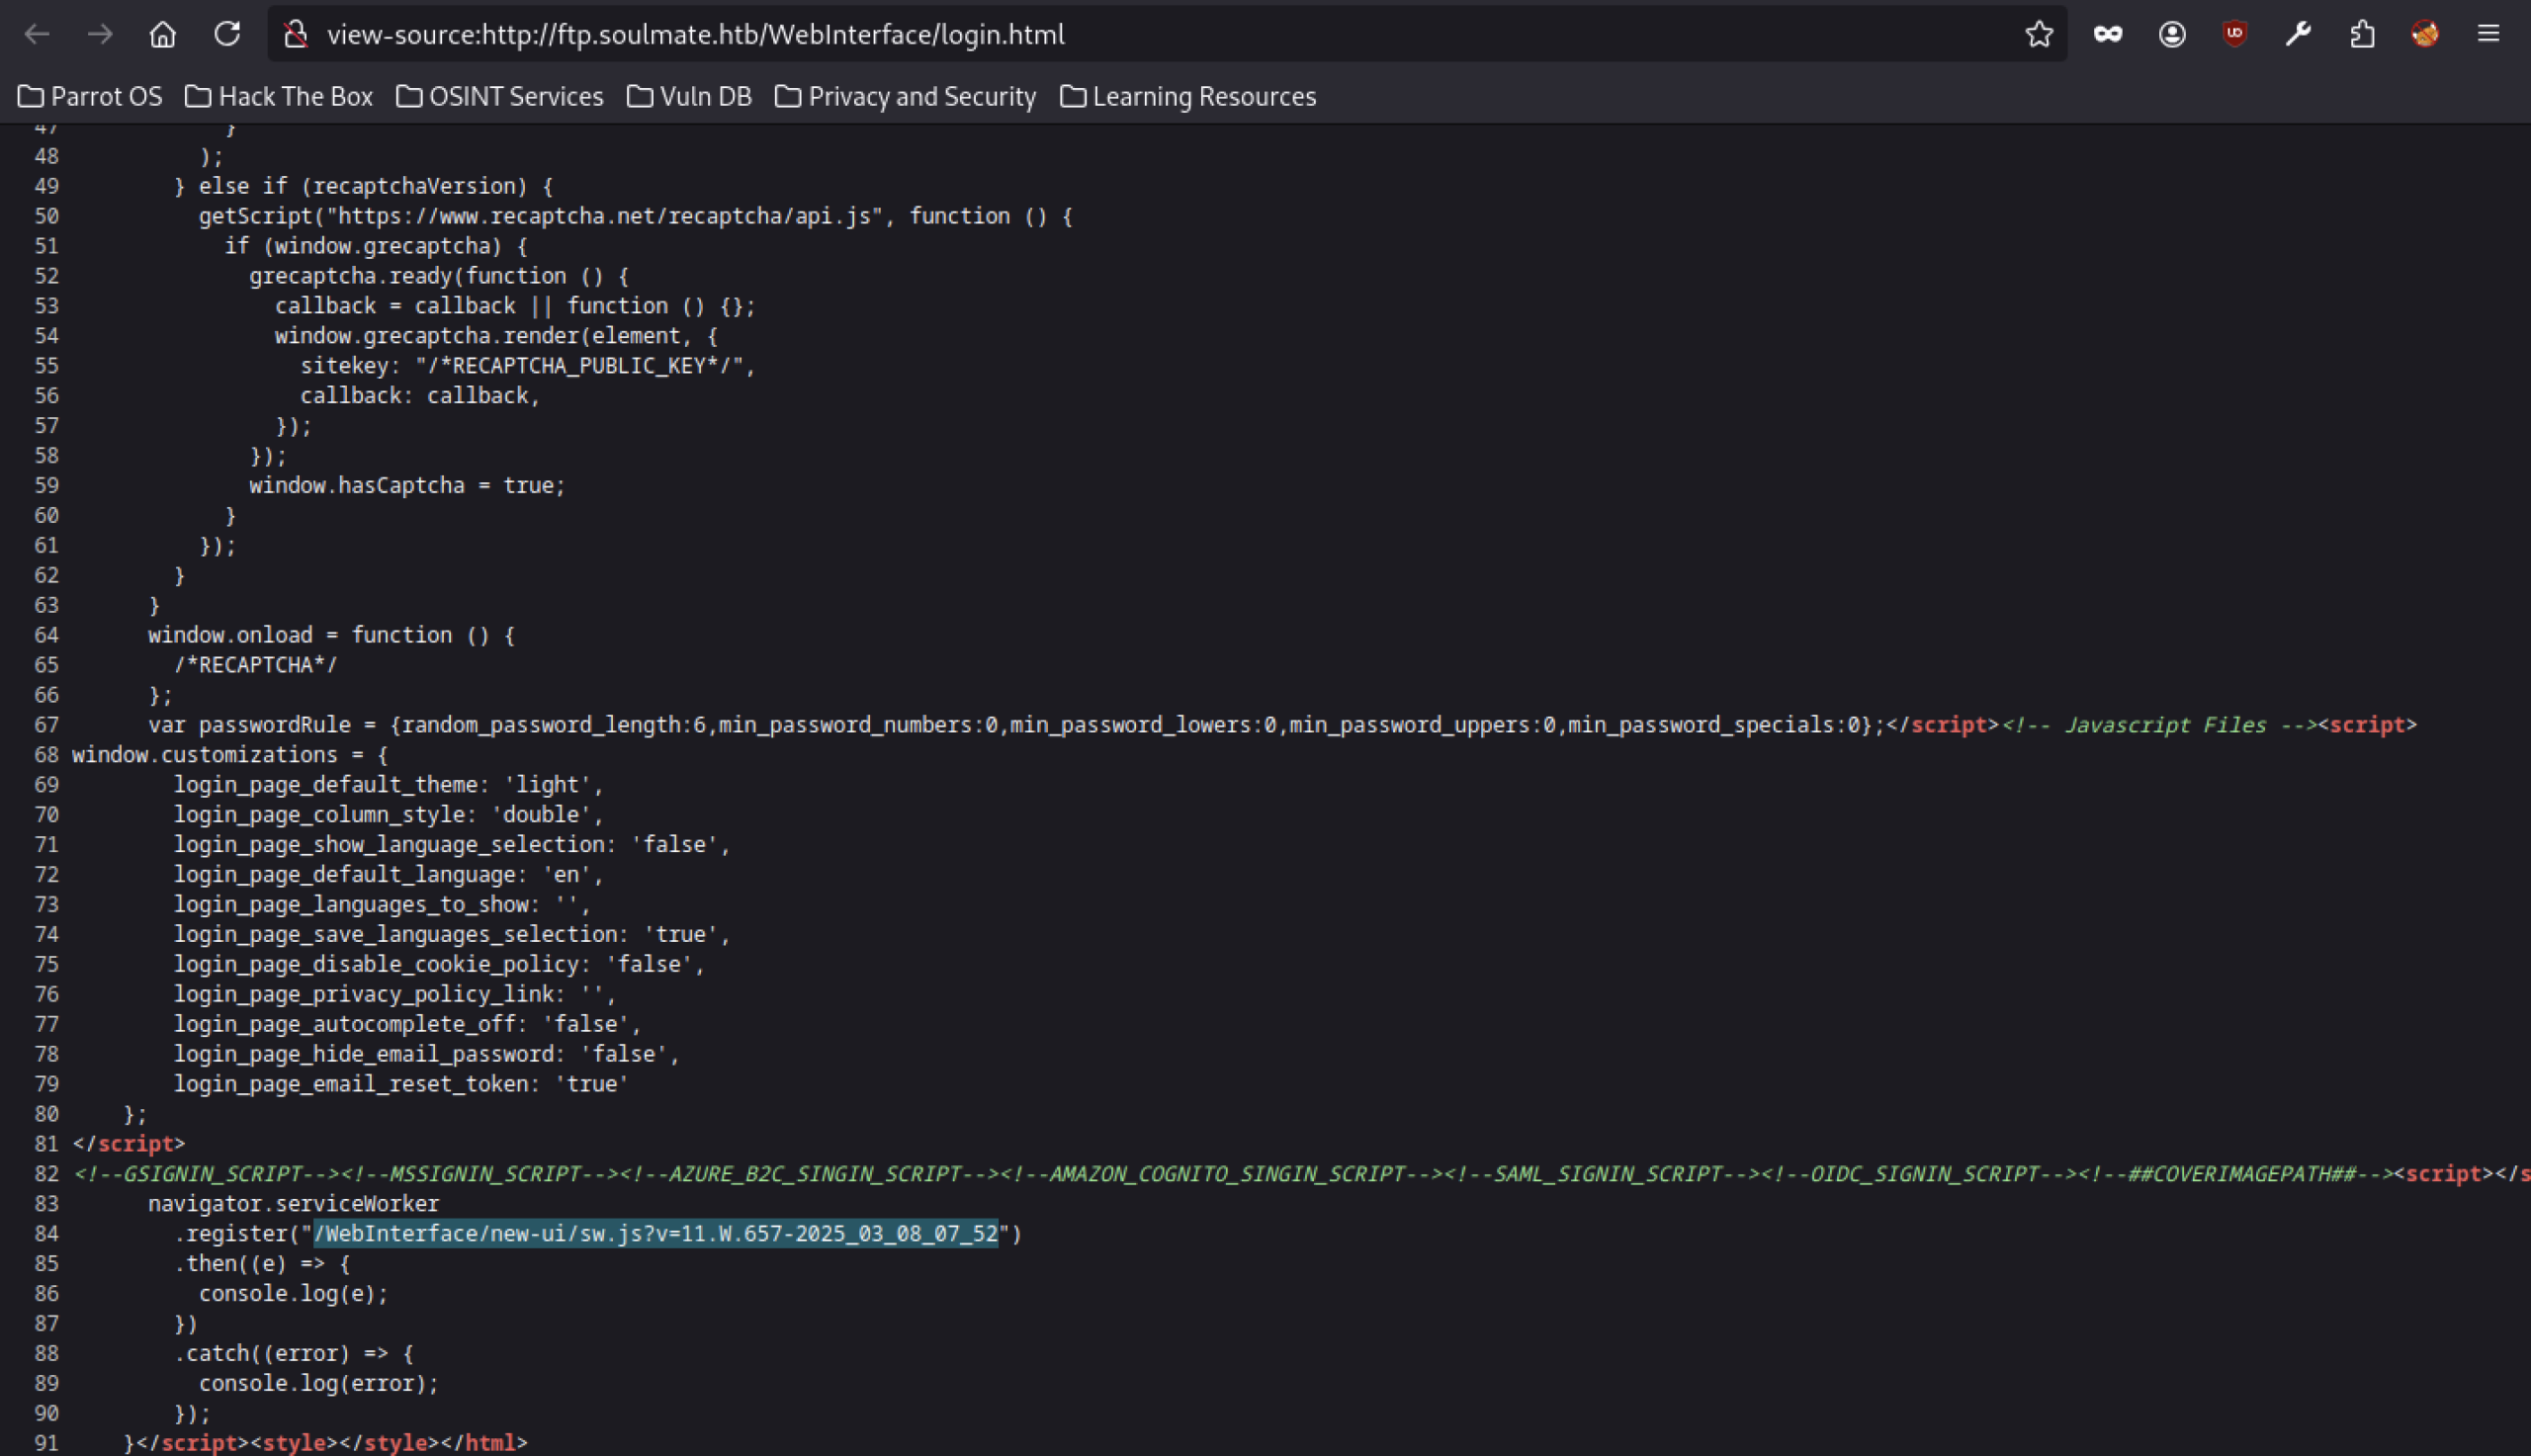
Task: Click the recaptcha api.js URL text
Action: point(605,216)
